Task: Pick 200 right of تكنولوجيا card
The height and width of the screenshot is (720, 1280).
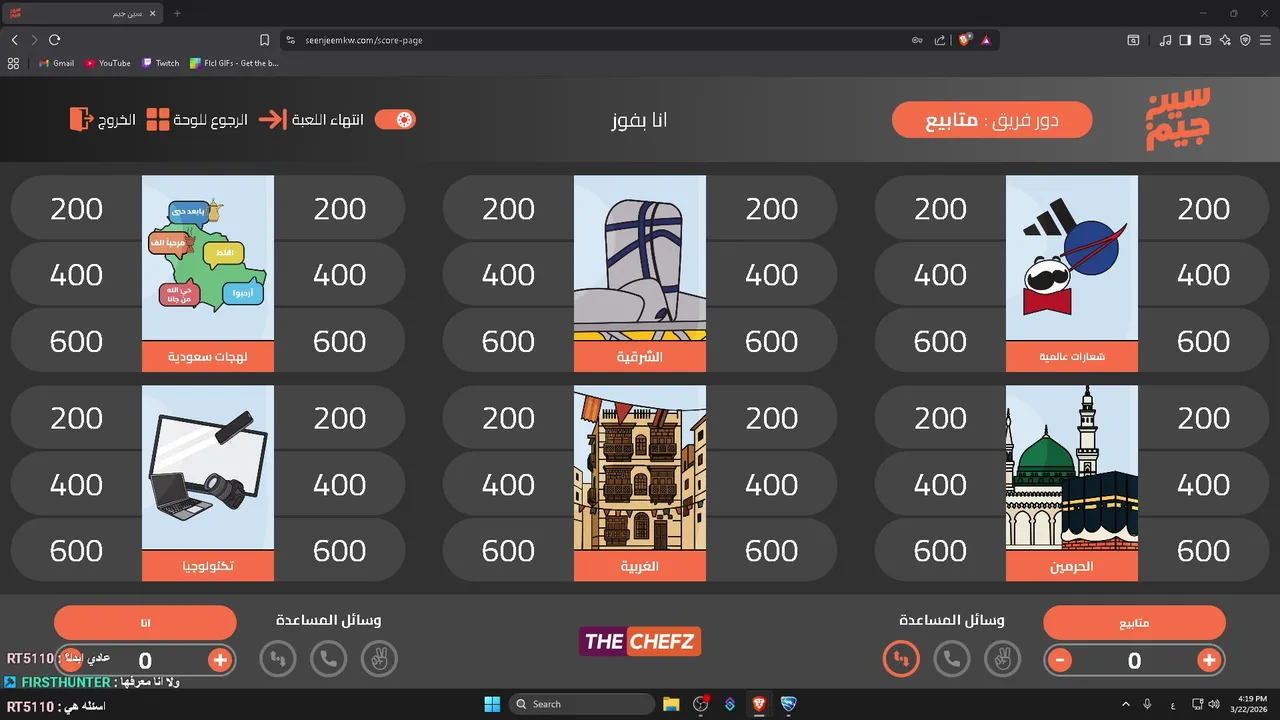Action: (x=340, y=418)
